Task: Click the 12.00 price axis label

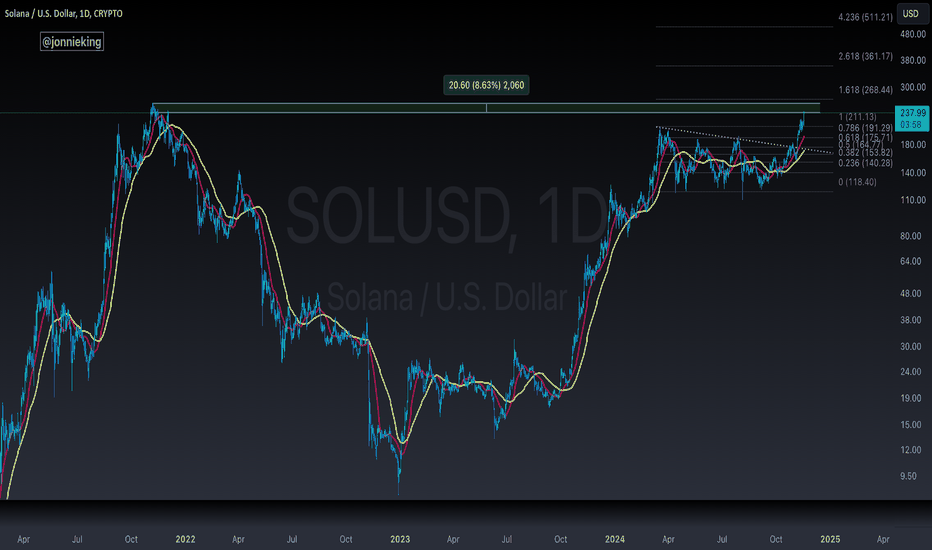Action: [911, 450]
